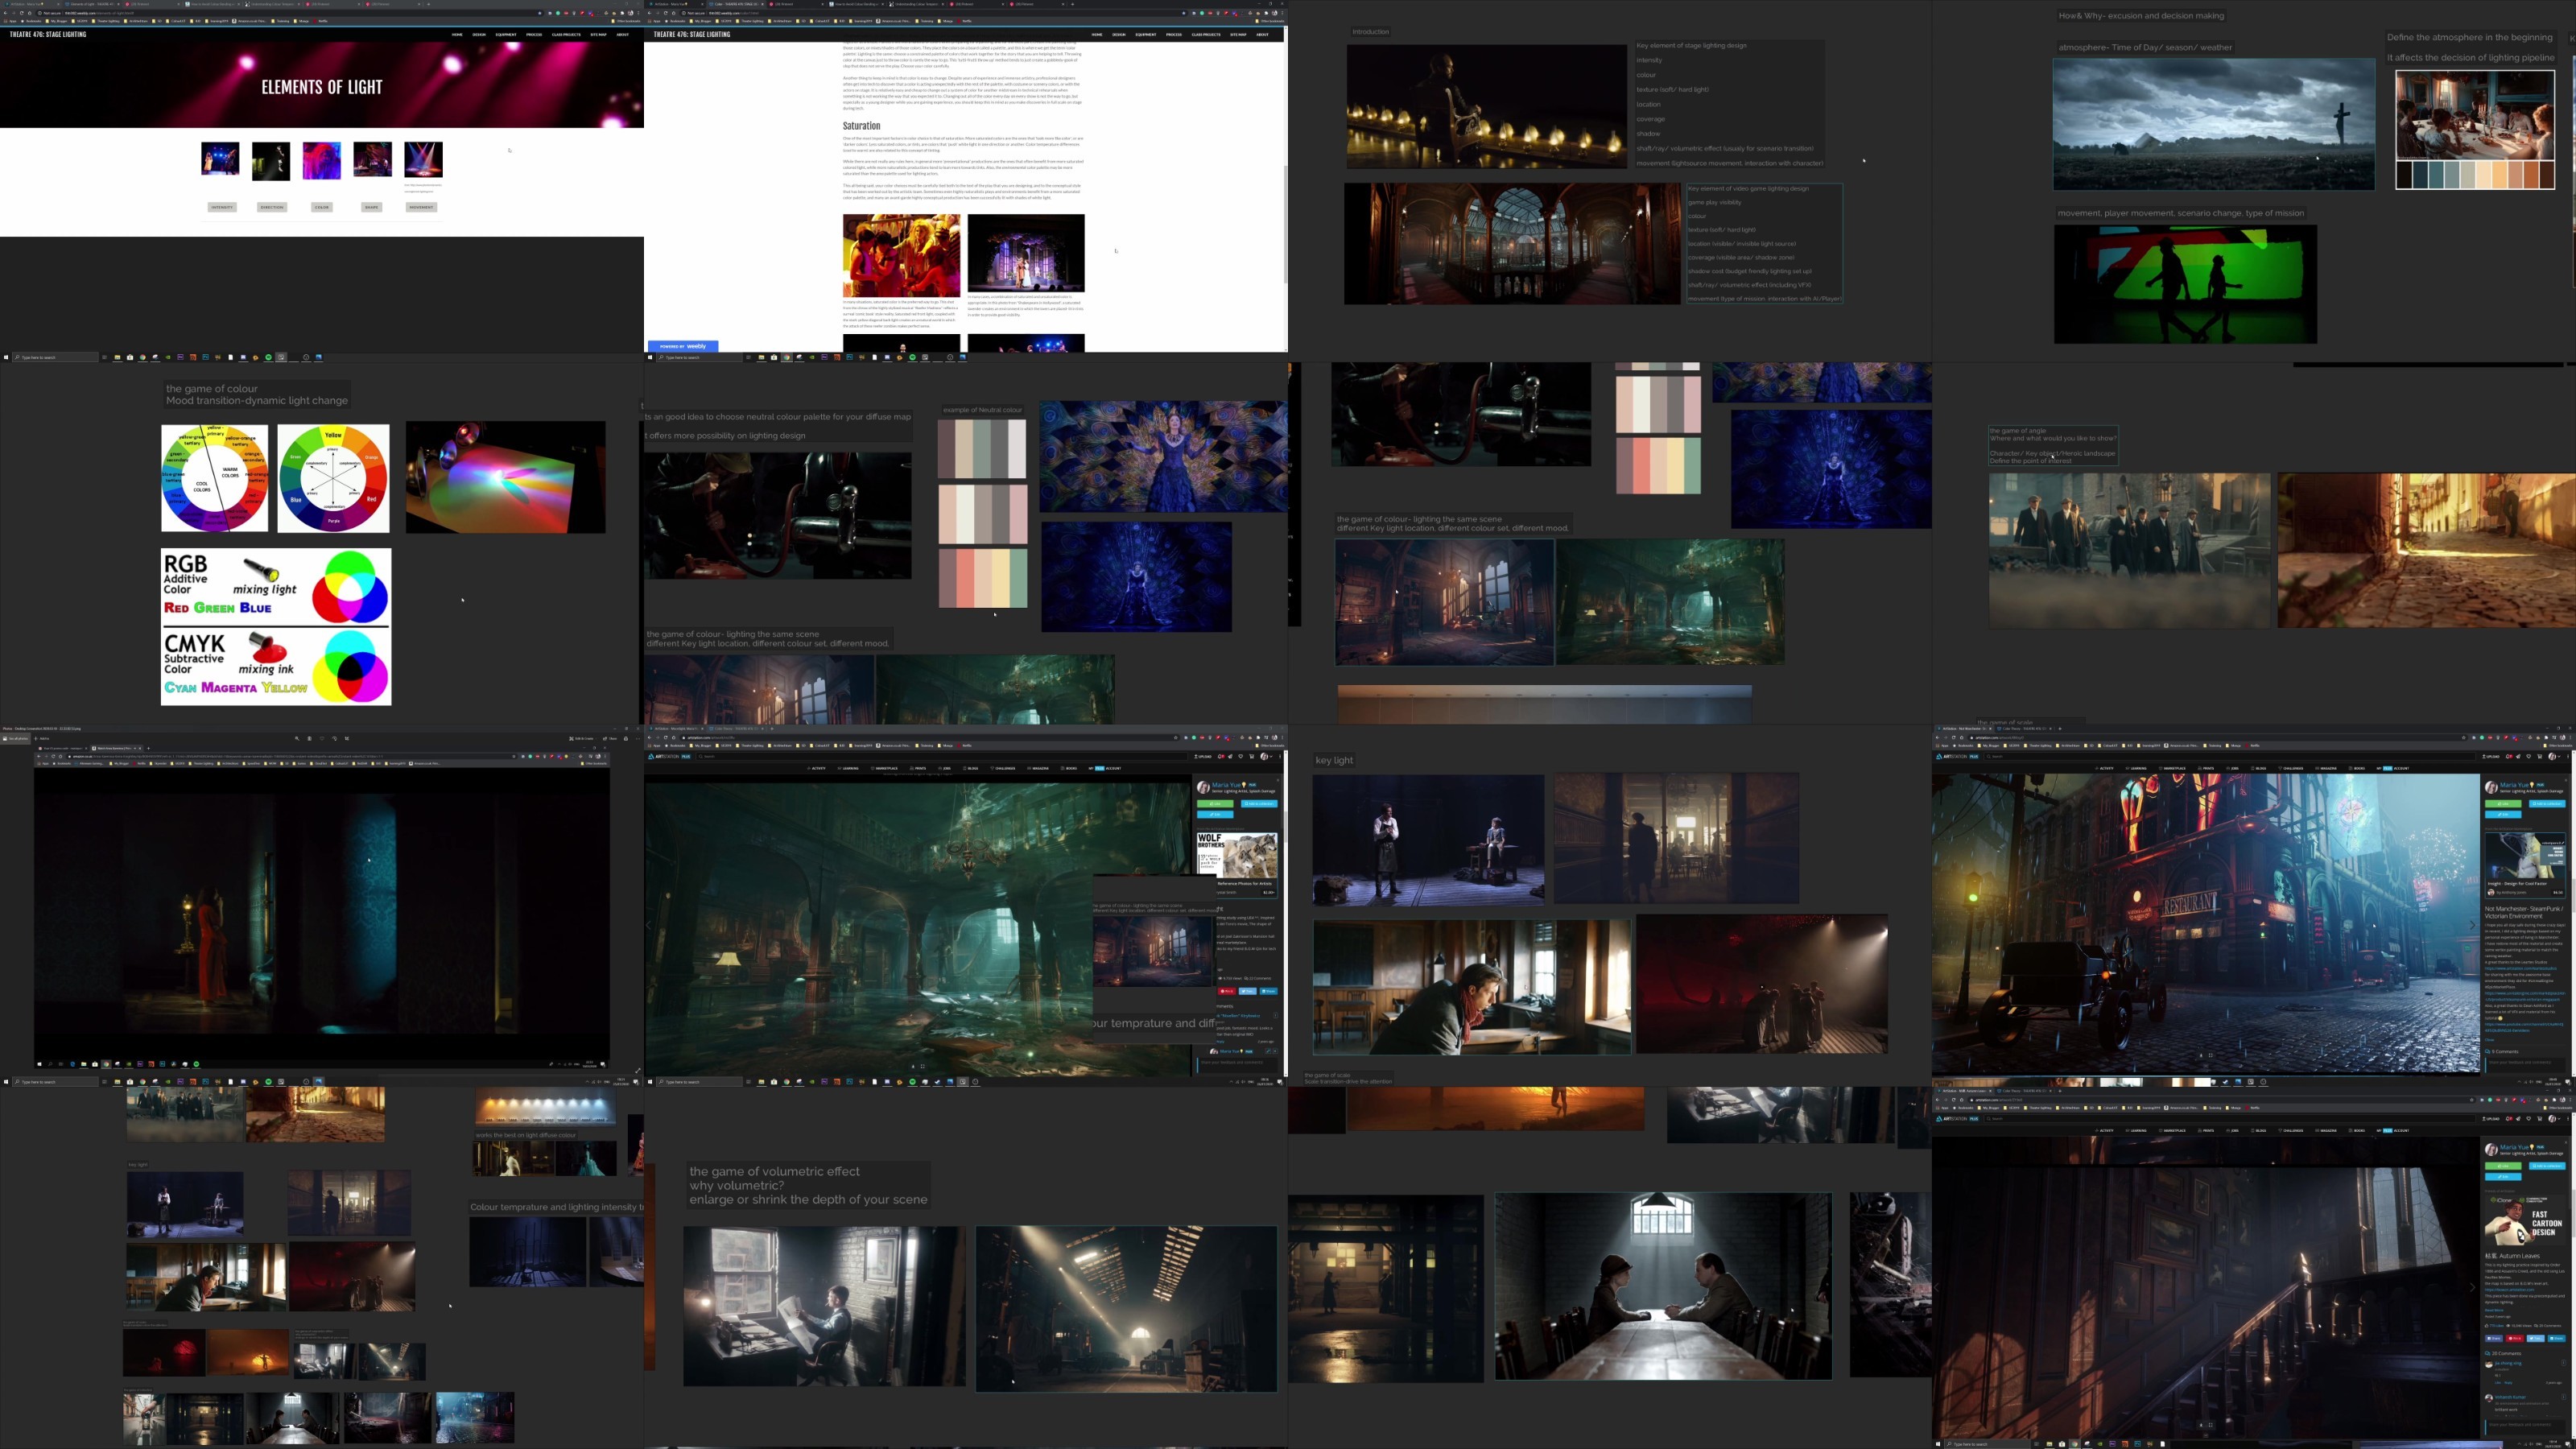This screenshot has width=2576, height=1449.
Task: Go back in the Moonlight ArtStation browser window
Action: click(649, 738)
